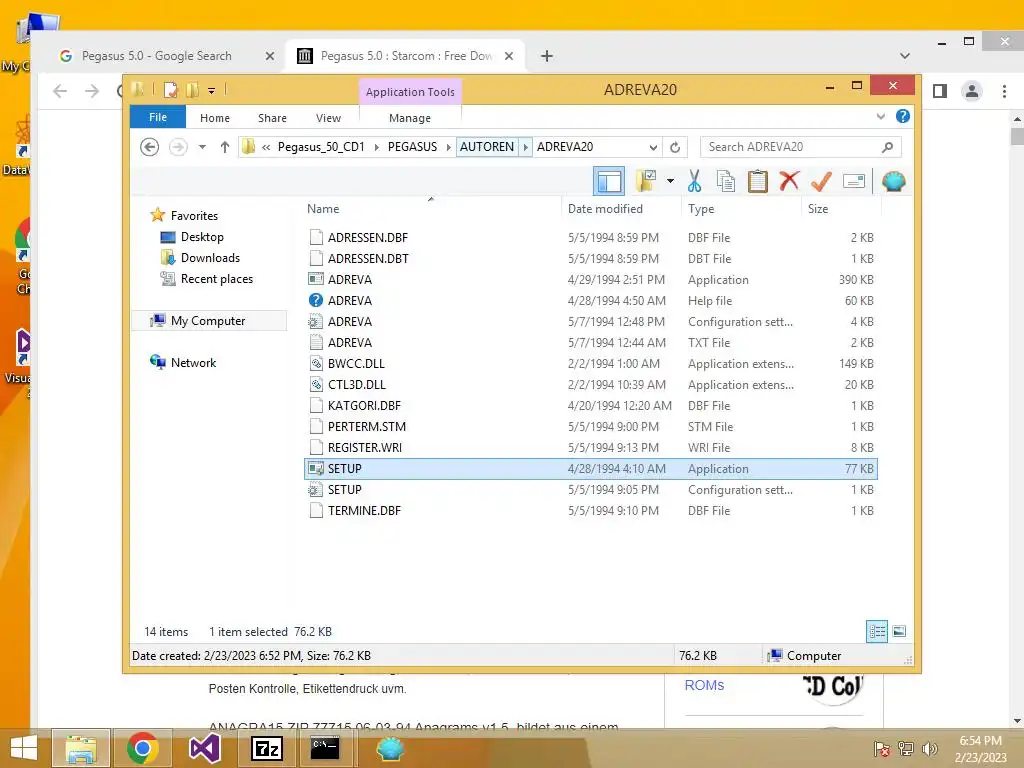Image resolution: width=1024 pixels, height=768 pixels.
Task: Select the TERMINE.DBF file
Action: [x=591, y=510]
